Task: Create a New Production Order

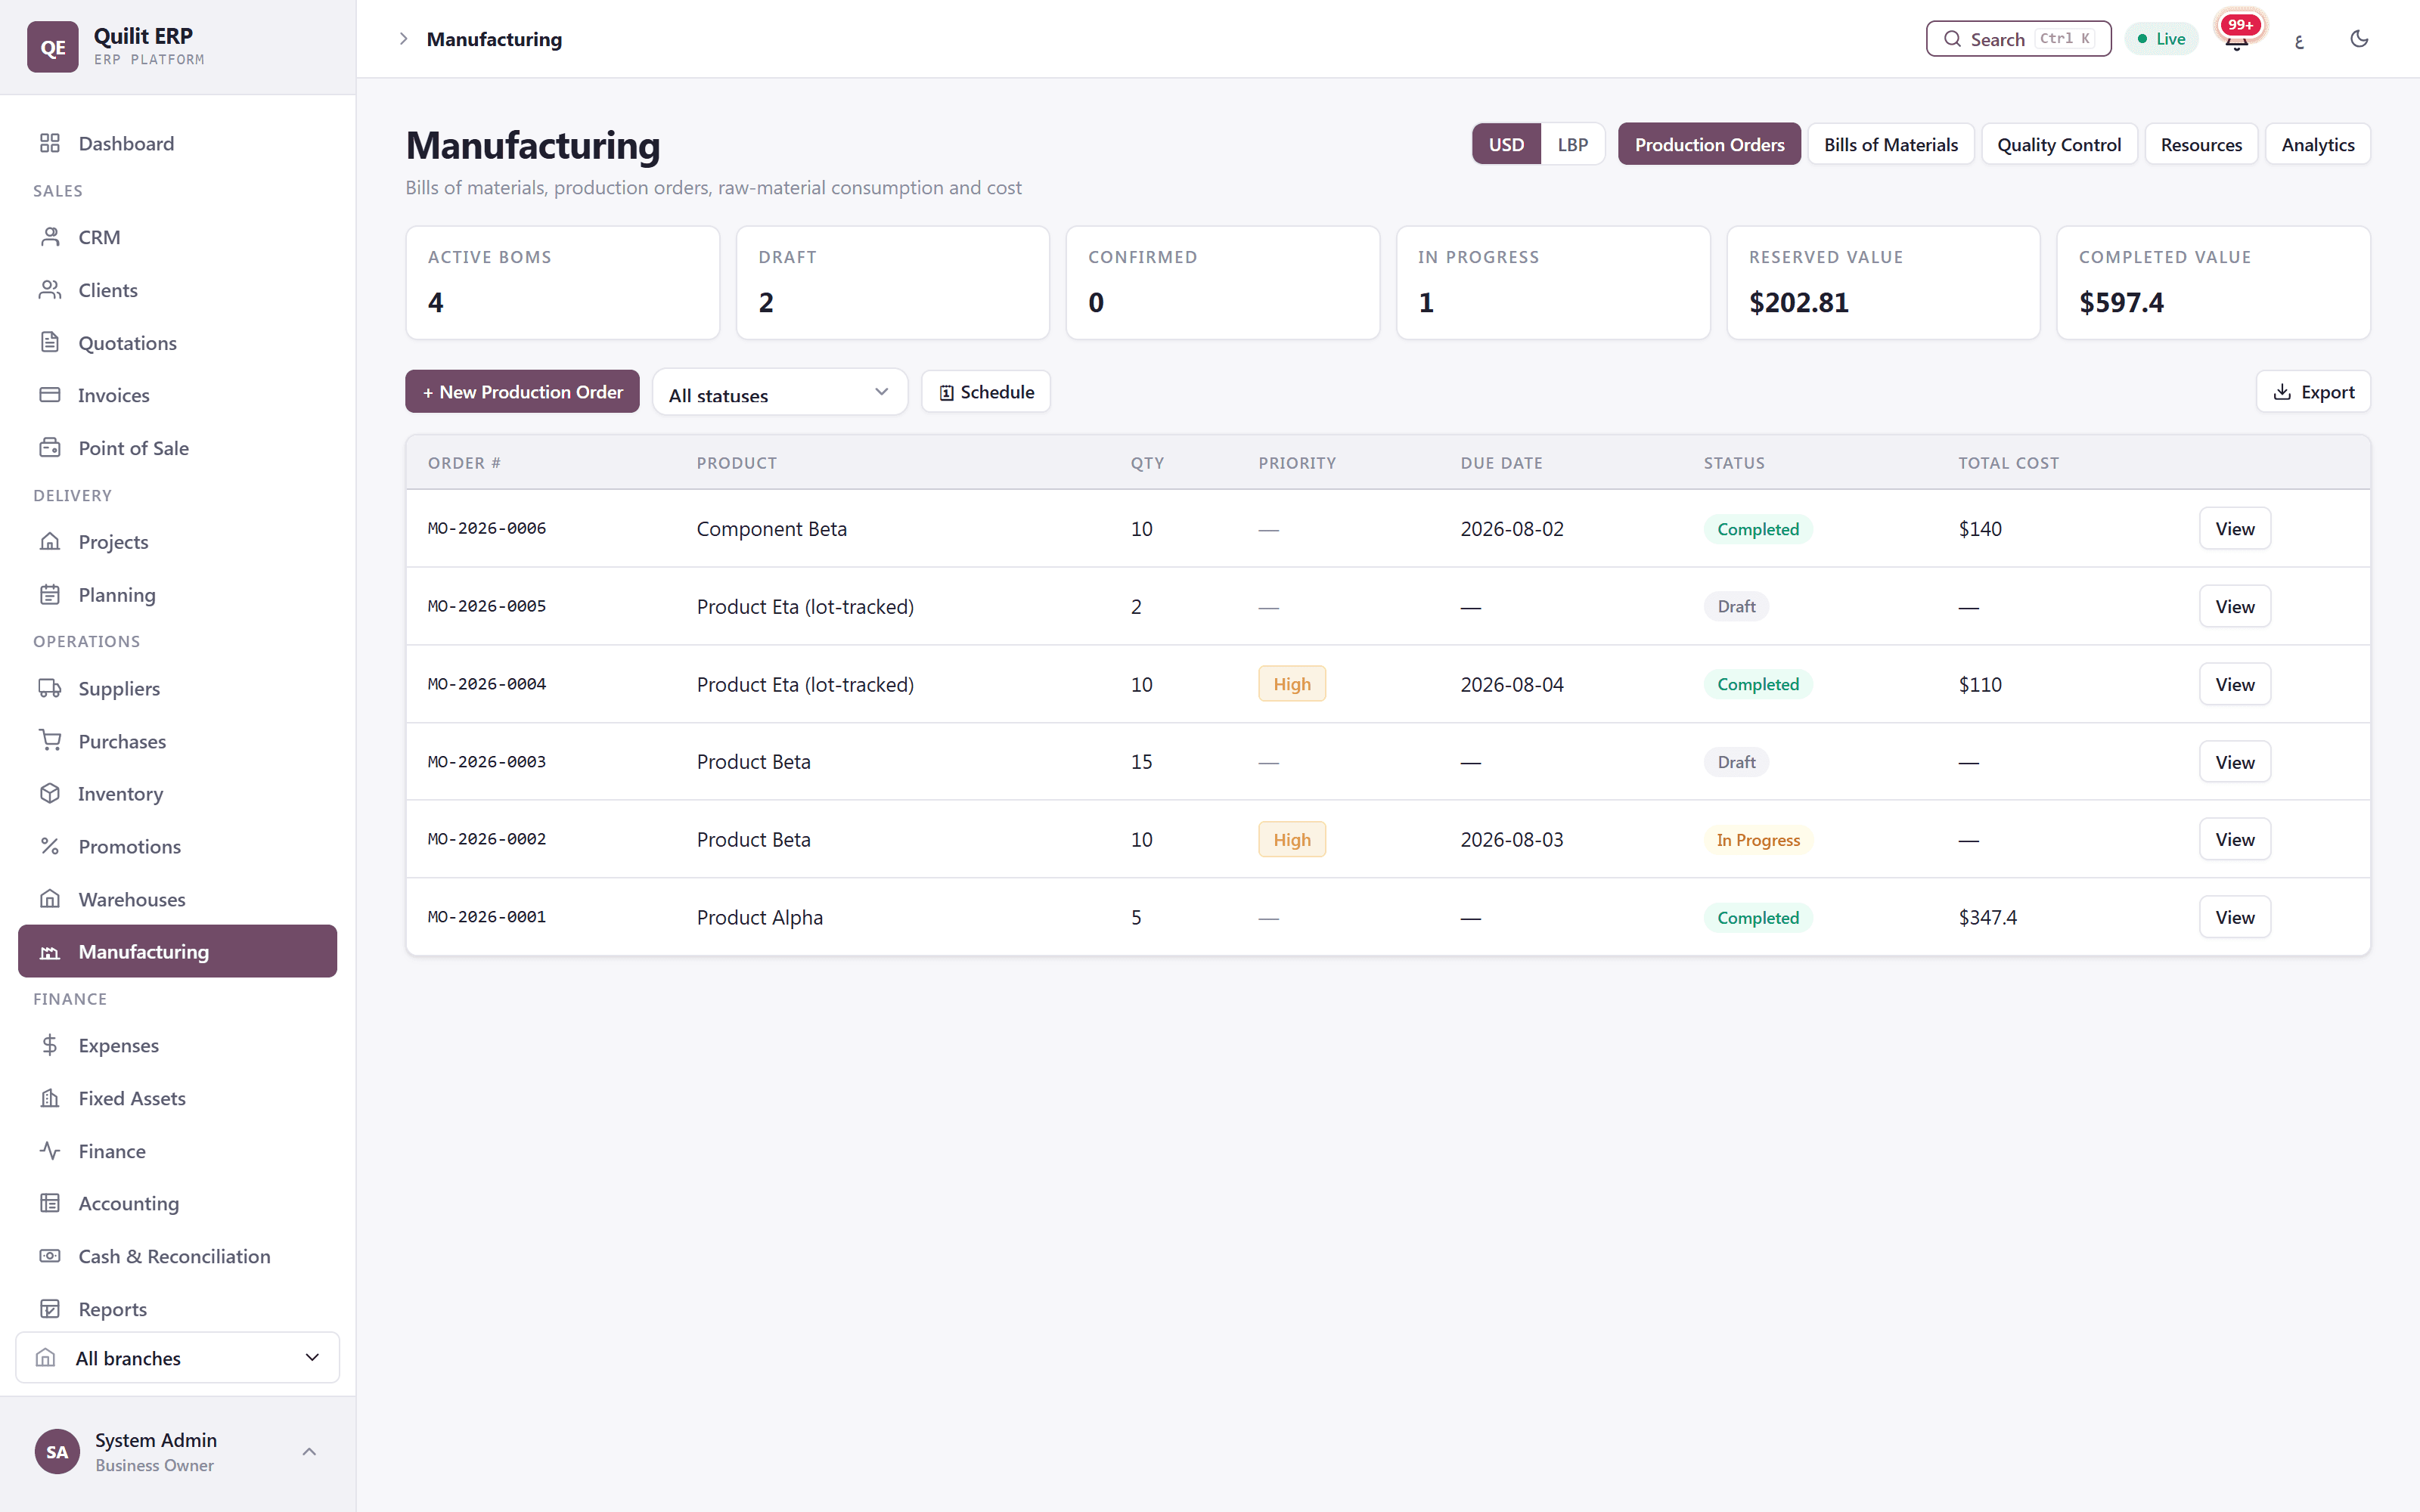Action: tap(522, 391)
